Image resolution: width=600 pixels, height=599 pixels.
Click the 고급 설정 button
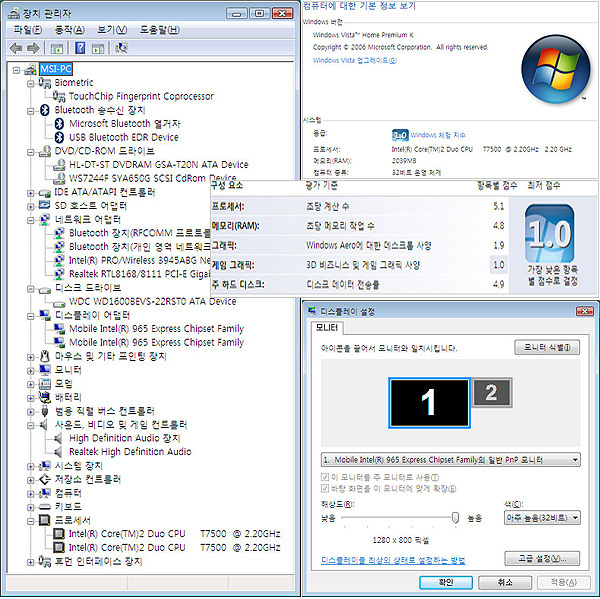[x=542, y=558]
